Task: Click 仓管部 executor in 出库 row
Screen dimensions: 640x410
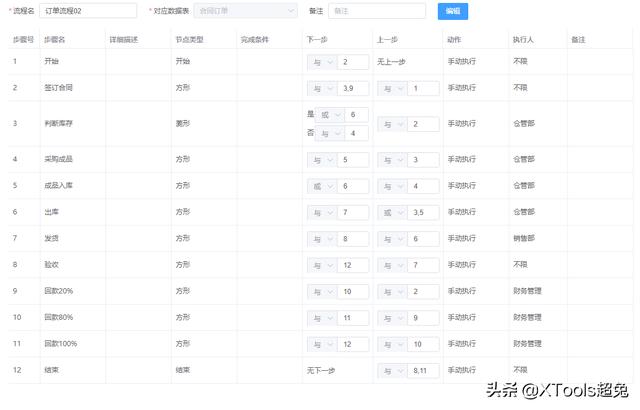Action: 524,212
